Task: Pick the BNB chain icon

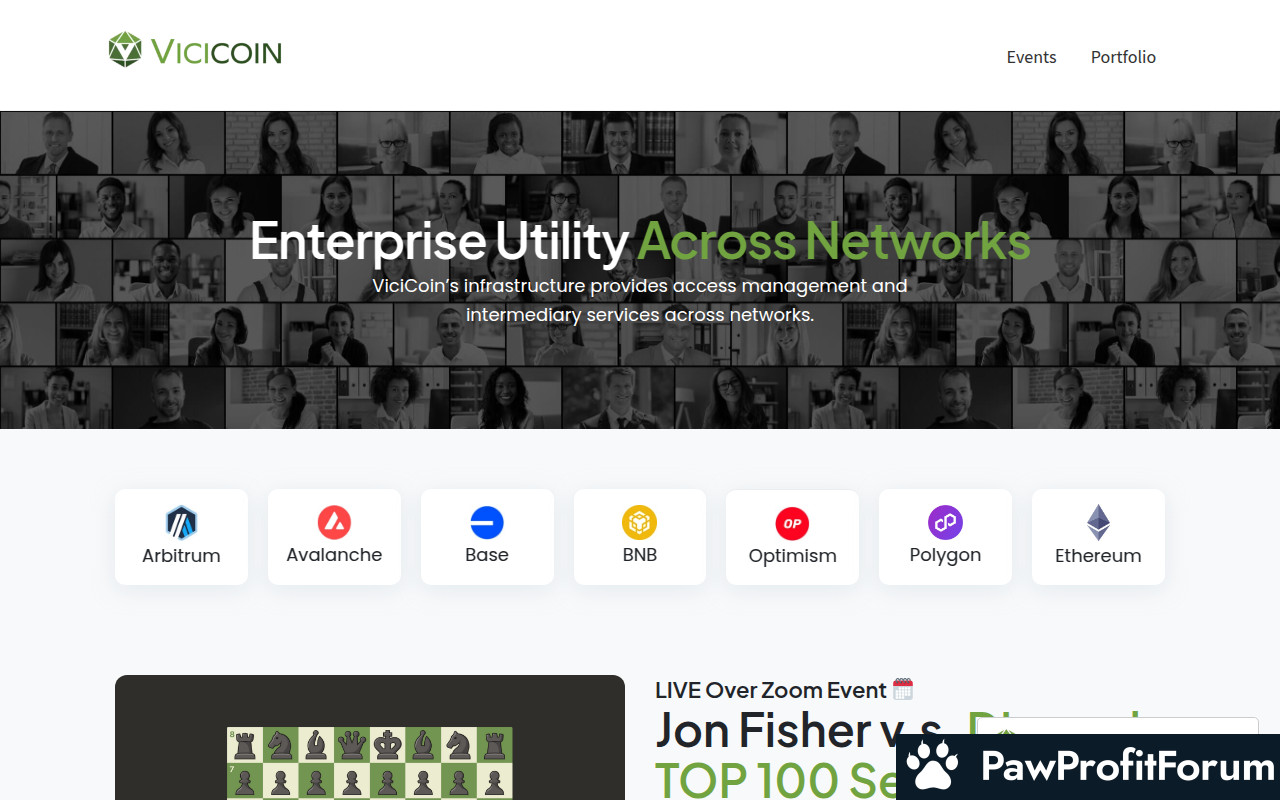Action: 639,522
